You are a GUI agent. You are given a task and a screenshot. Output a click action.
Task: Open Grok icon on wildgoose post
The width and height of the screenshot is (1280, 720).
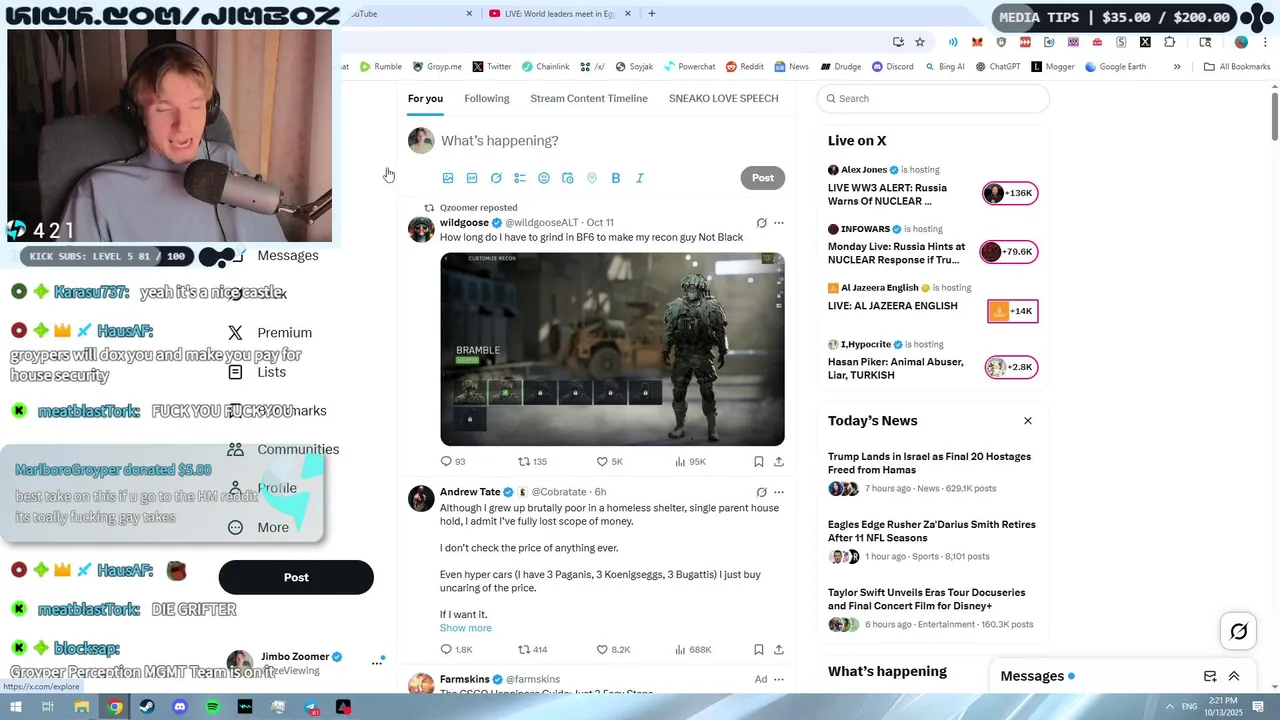click(x=761, y=223)
